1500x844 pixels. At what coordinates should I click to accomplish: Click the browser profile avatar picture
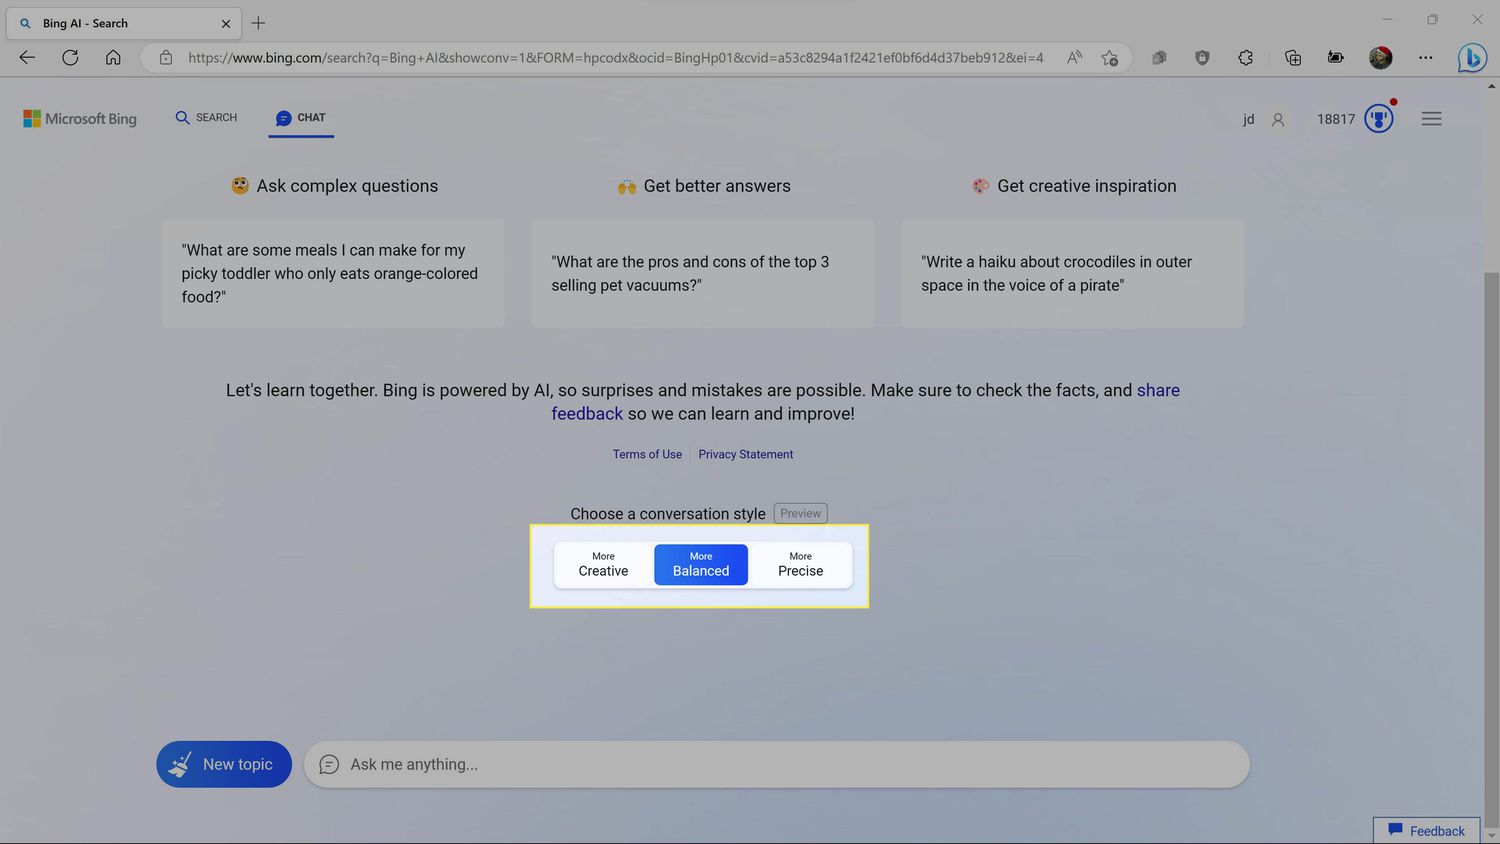(1380, 58)
